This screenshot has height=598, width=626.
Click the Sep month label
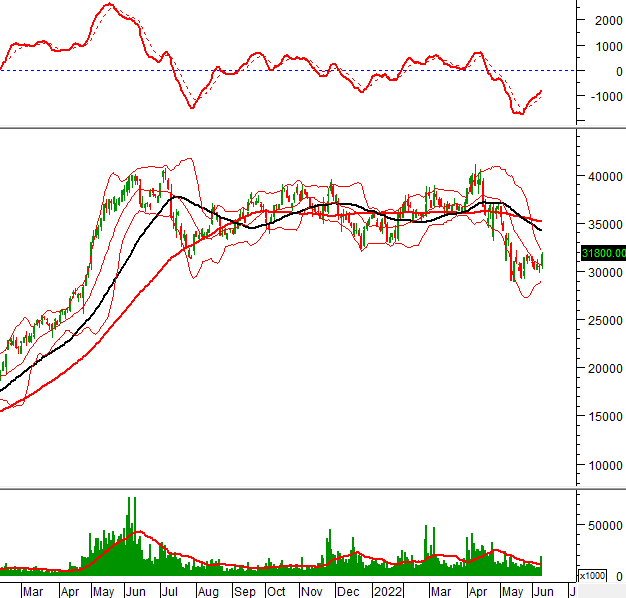(x=244, y=591)
